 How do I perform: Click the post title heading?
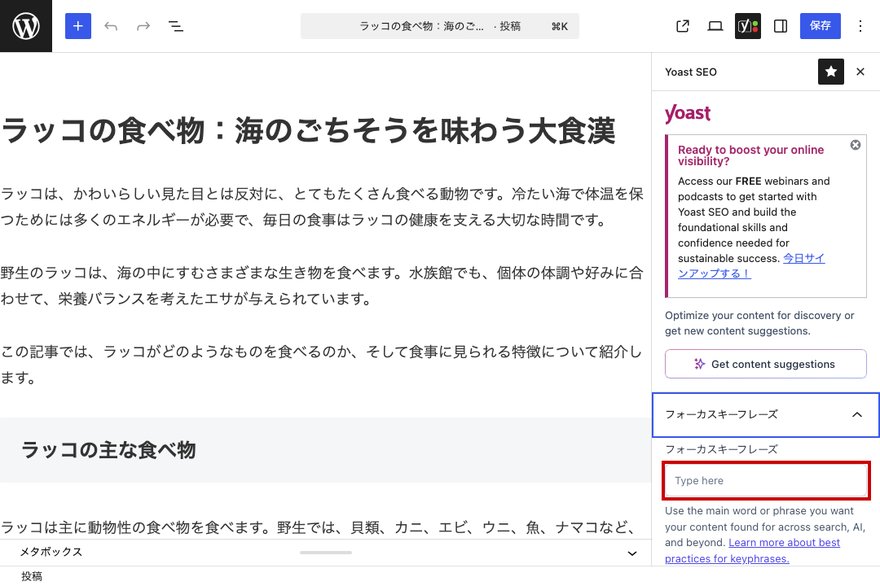(x=308, y=130)
